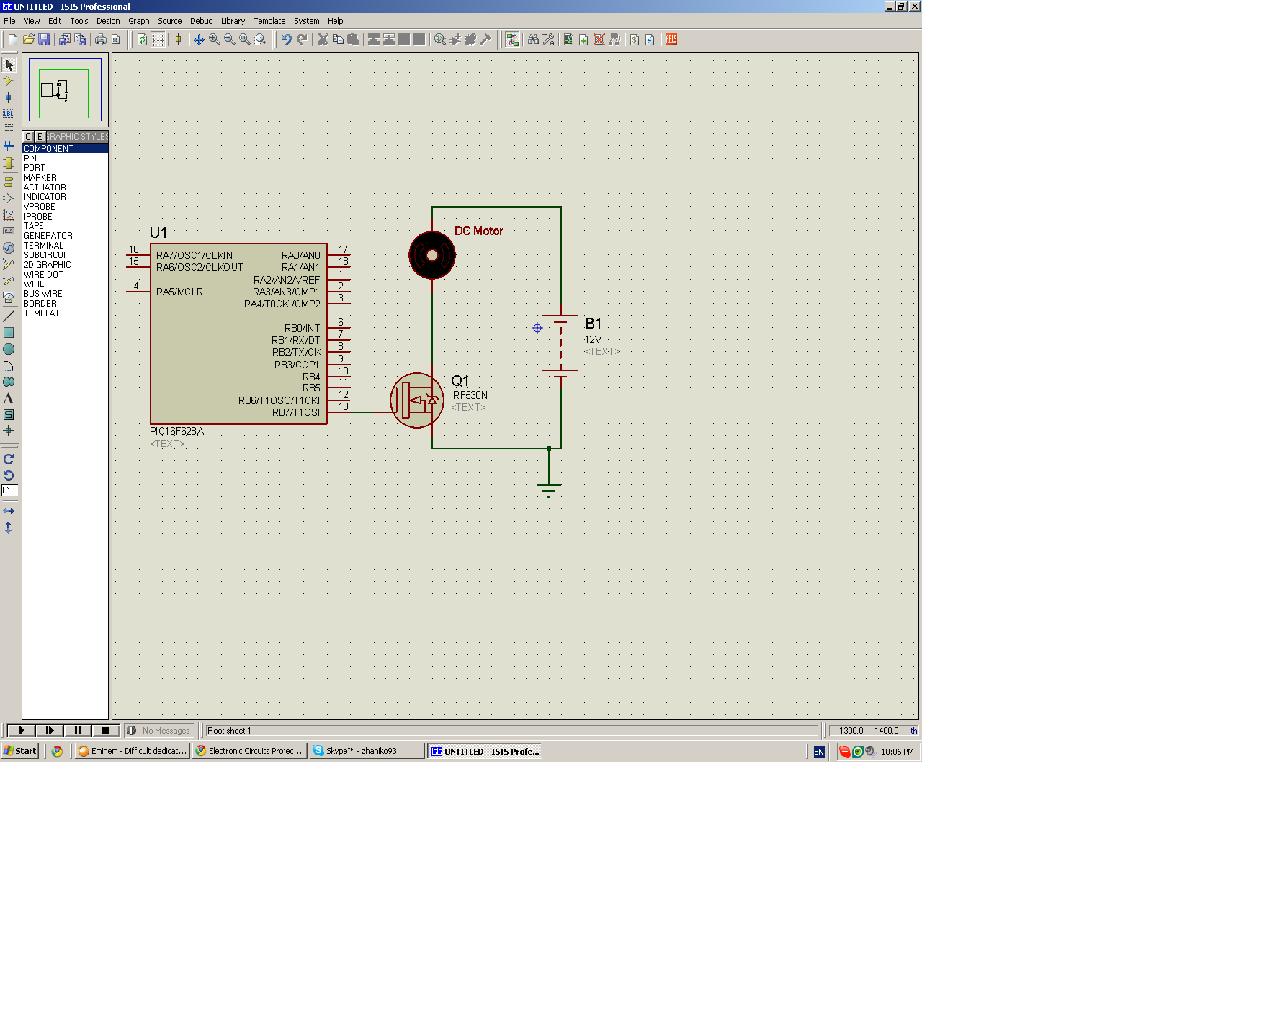Open the Electrical Rule Check

(650, 39)
